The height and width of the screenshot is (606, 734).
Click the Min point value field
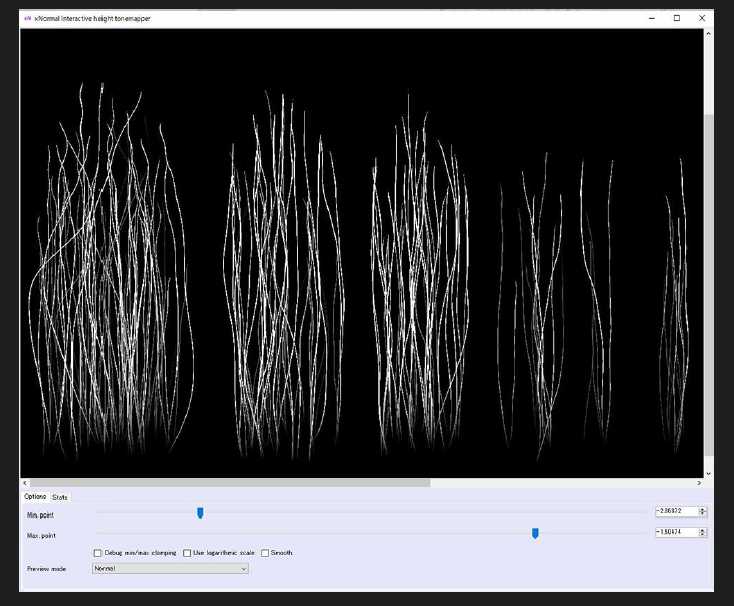pyautogui.click(x=676, y=511)
